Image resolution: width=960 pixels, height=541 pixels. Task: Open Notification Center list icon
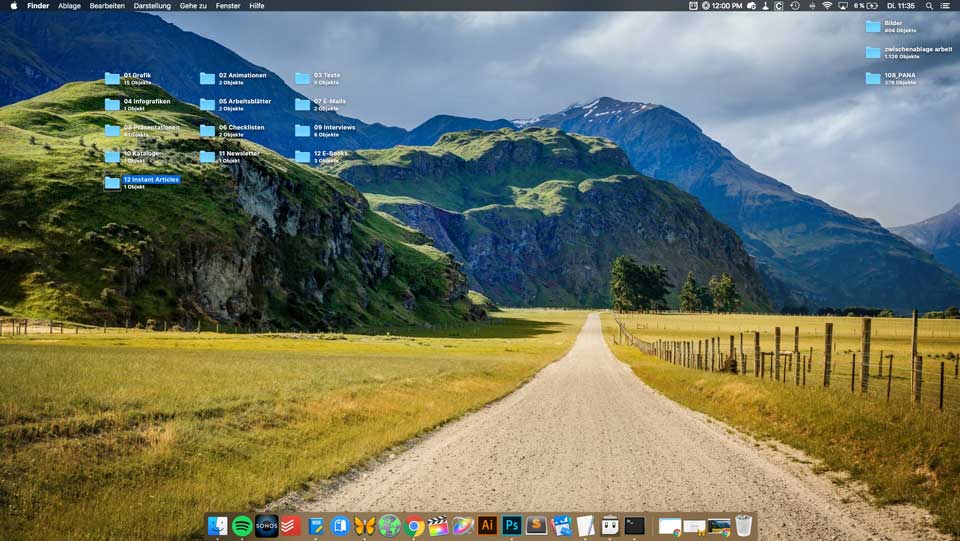946,6
